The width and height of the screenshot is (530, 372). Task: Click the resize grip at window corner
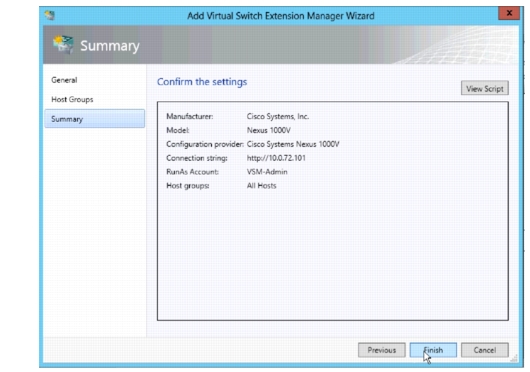coord(514,359)
